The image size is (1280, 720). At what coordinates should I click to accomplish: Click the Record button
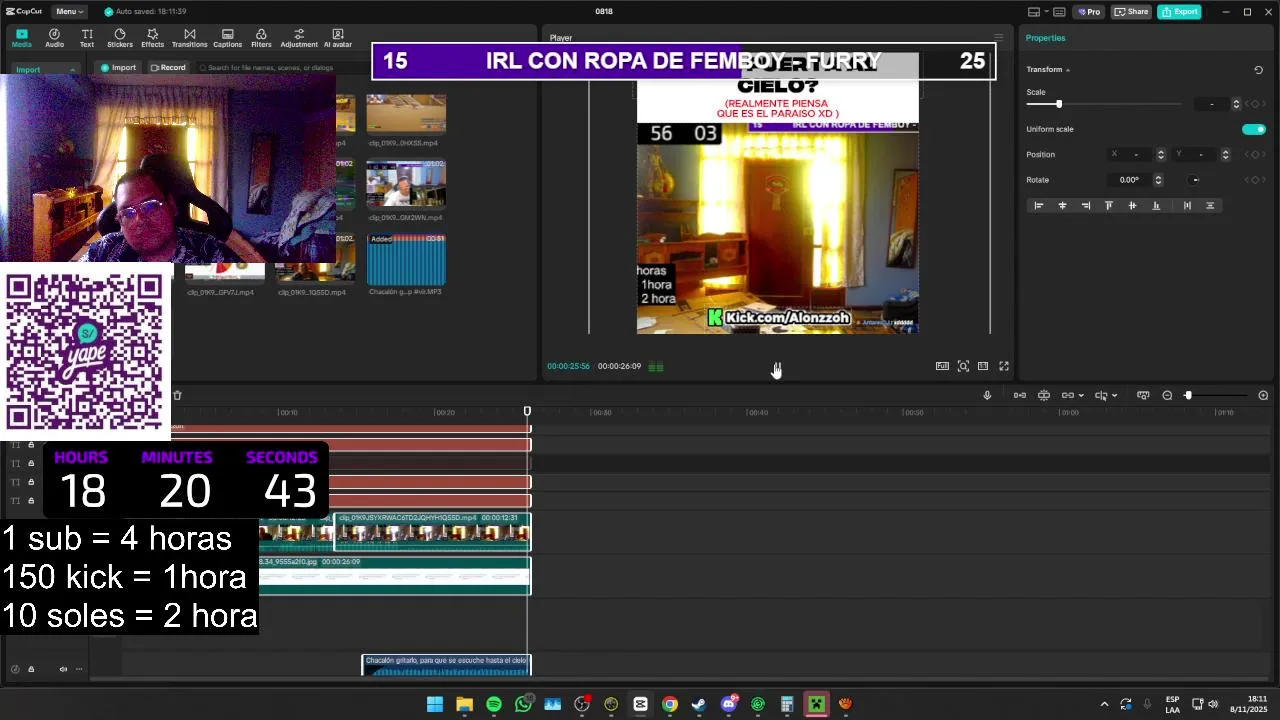tap(168, 68)
